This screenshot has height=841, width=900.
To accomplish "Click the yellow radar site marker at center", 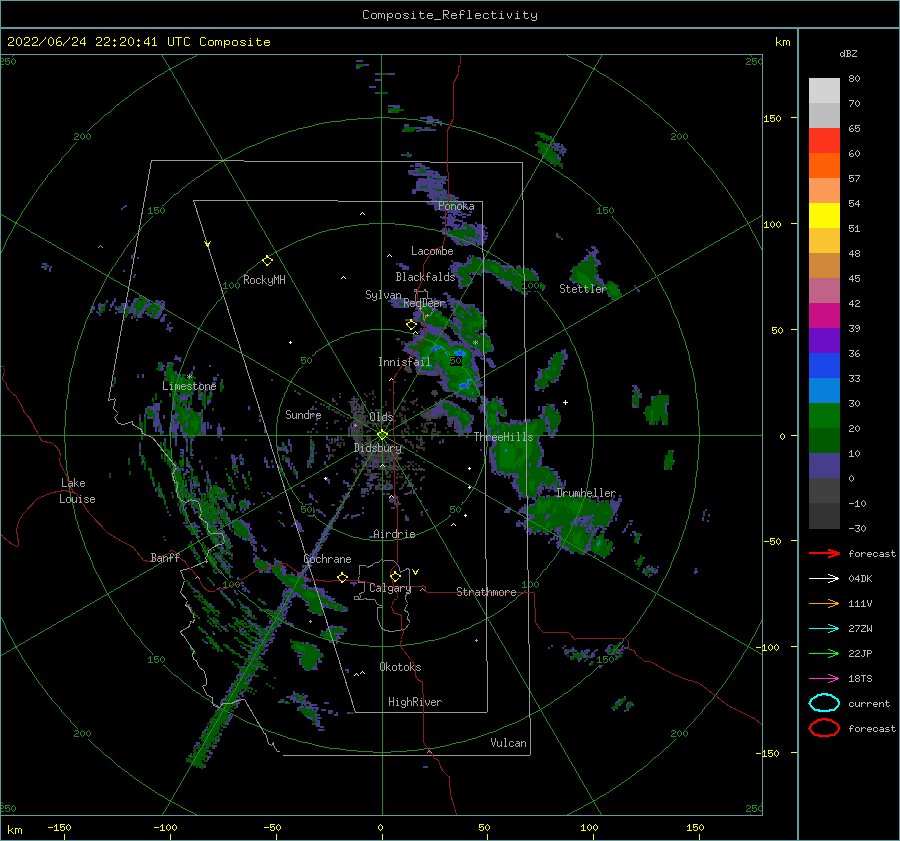I will click(382, 435).
